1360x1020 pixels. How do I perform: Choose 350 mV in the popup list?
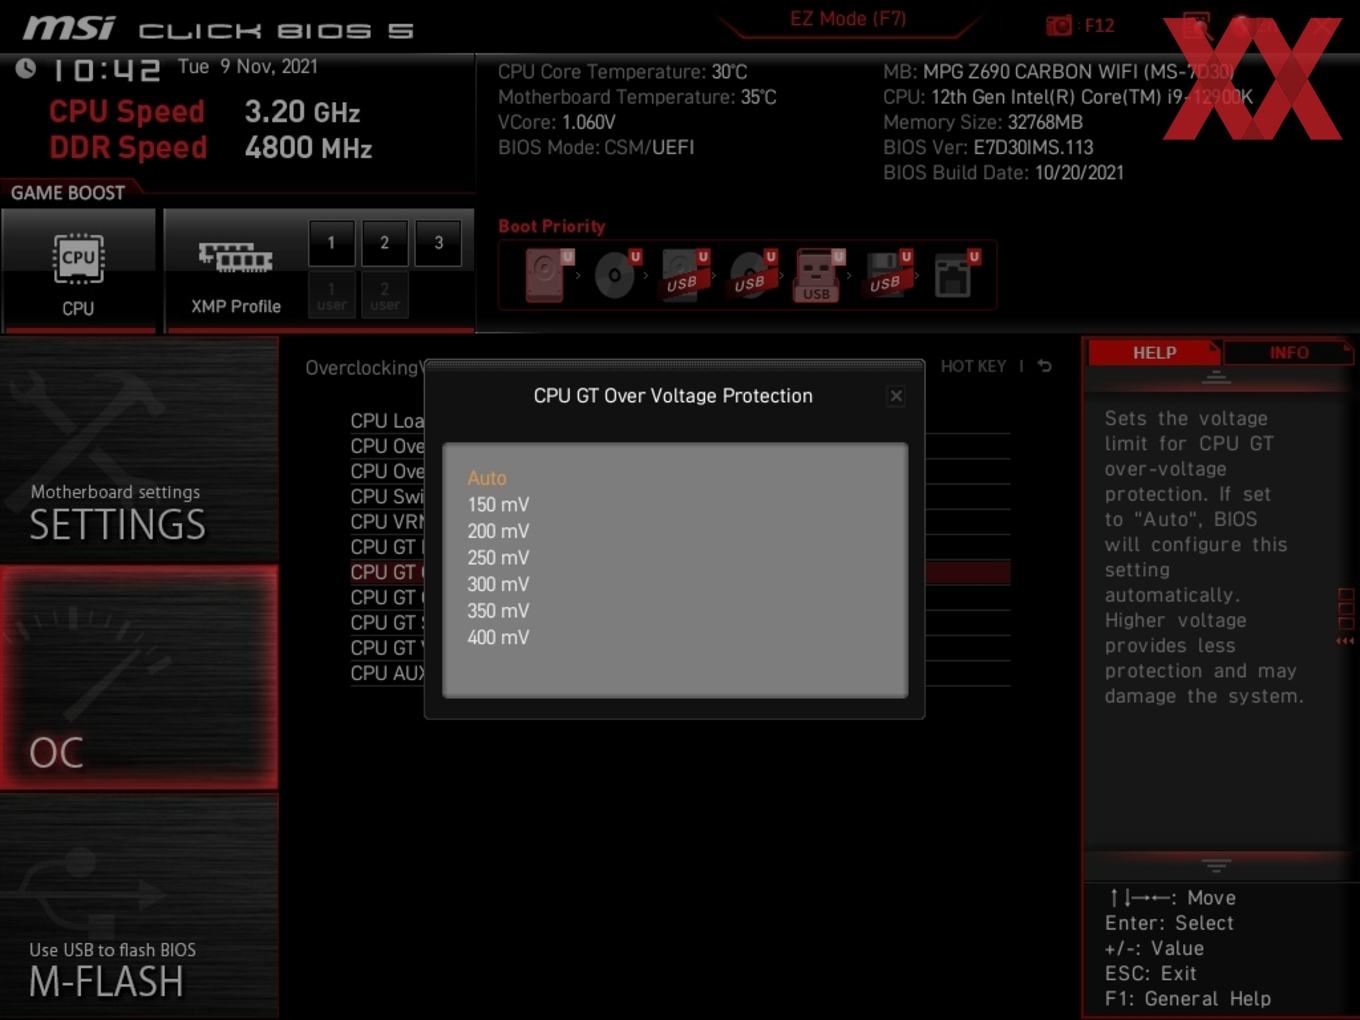click(498, 611)
